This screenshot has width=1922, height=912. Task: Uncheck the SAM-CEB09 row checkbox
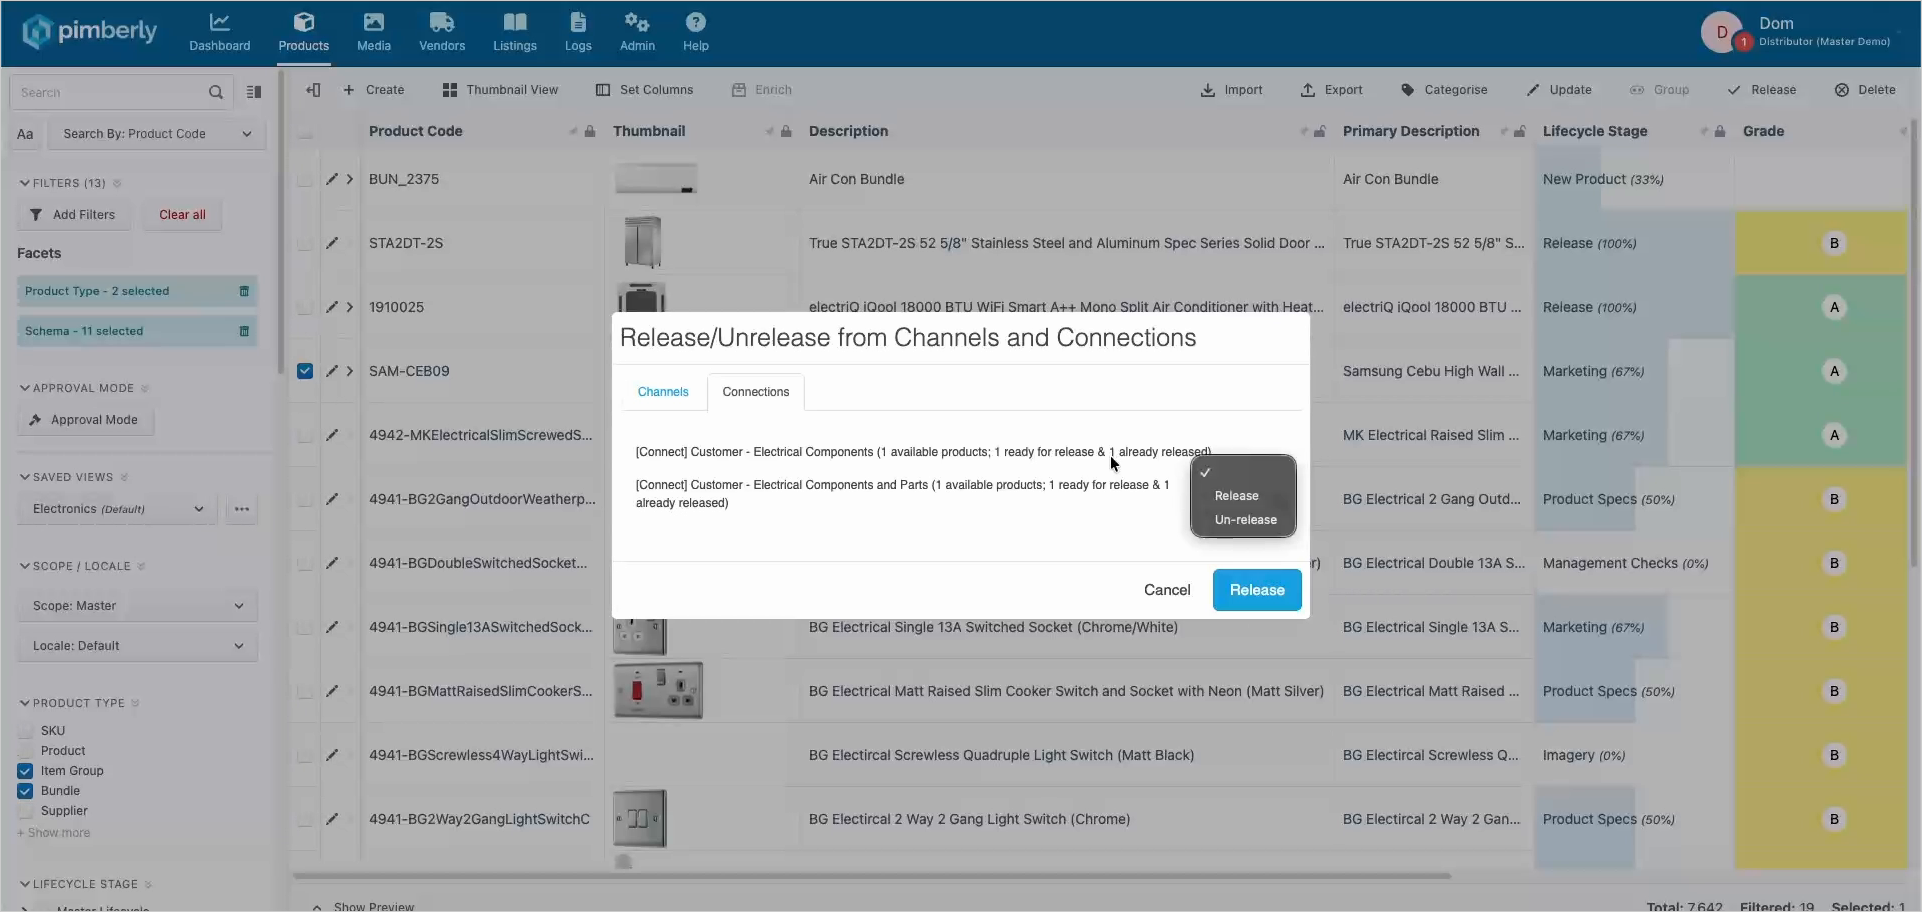[x=305, y=371]
